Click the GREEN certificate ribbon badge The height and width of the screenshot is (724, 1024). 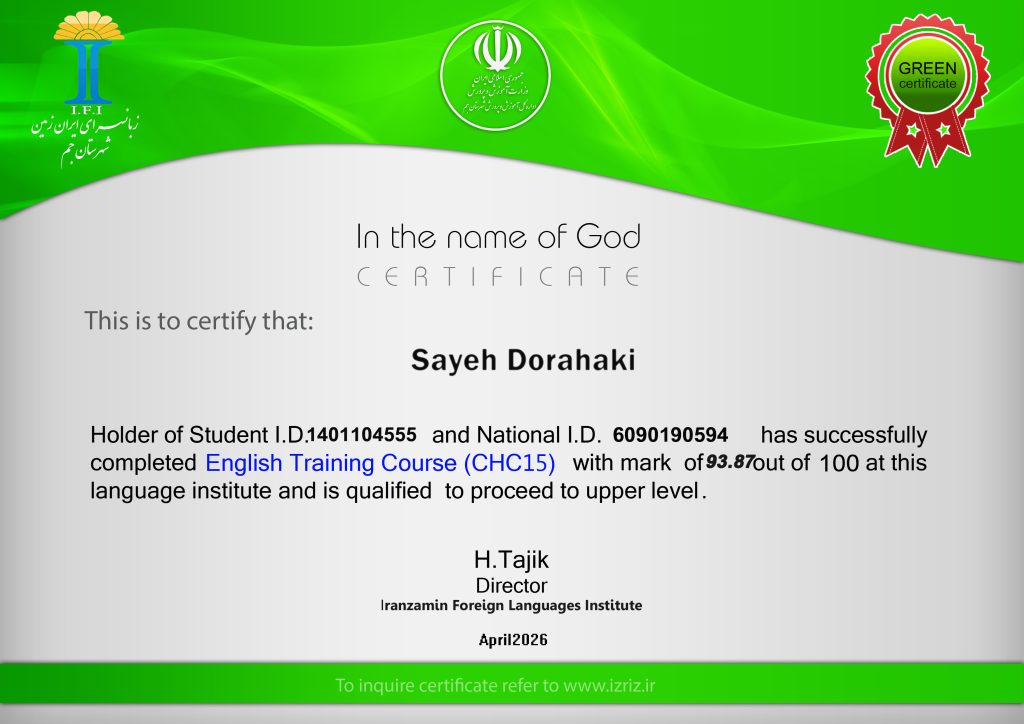[927, 90]
